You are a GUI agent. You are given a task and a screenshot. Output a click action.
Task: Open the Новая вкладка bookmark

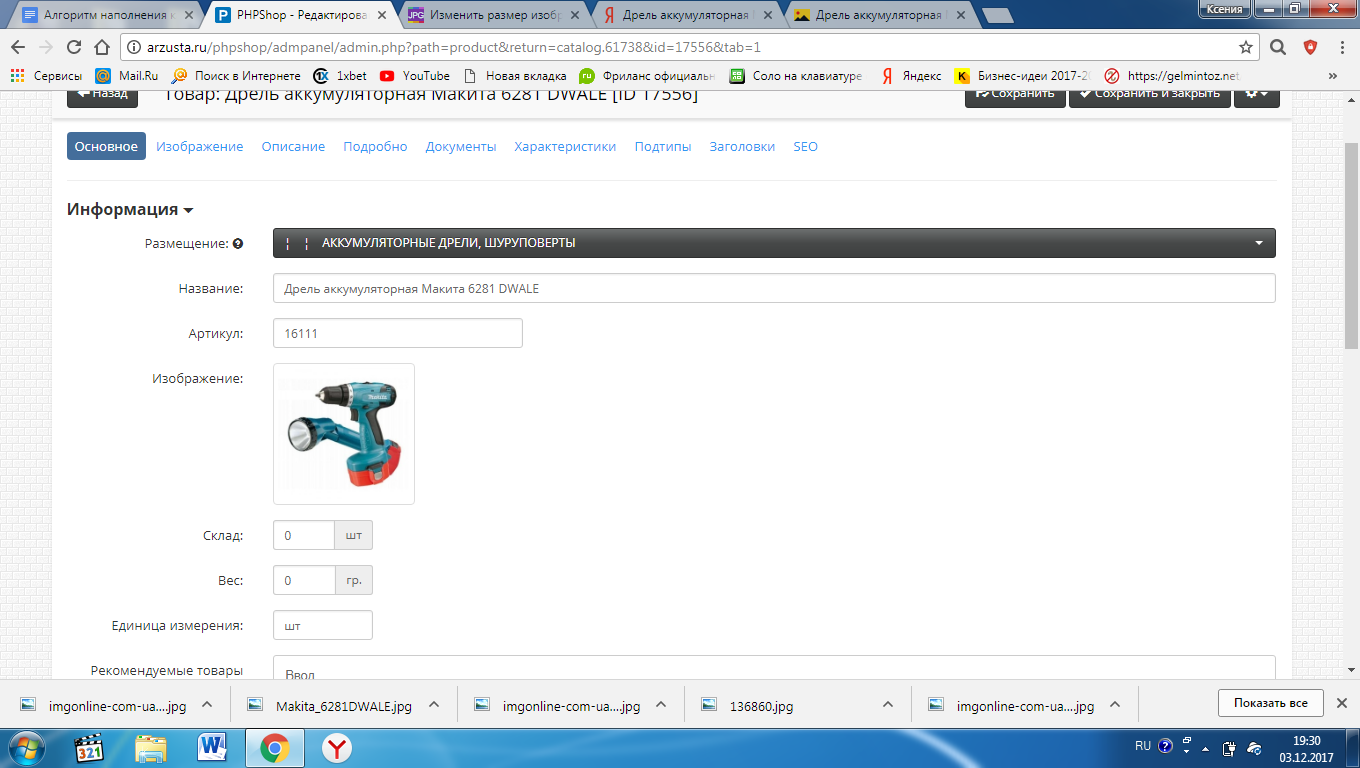tap(515, 76)
